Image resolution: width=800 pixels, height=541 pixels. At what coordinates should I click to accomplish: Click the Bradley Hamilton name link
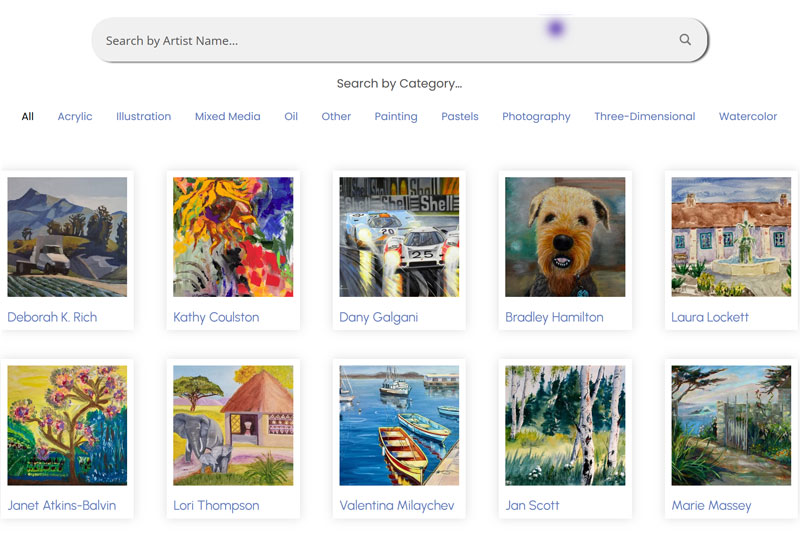pyautogui.click(x=554, y=317)
